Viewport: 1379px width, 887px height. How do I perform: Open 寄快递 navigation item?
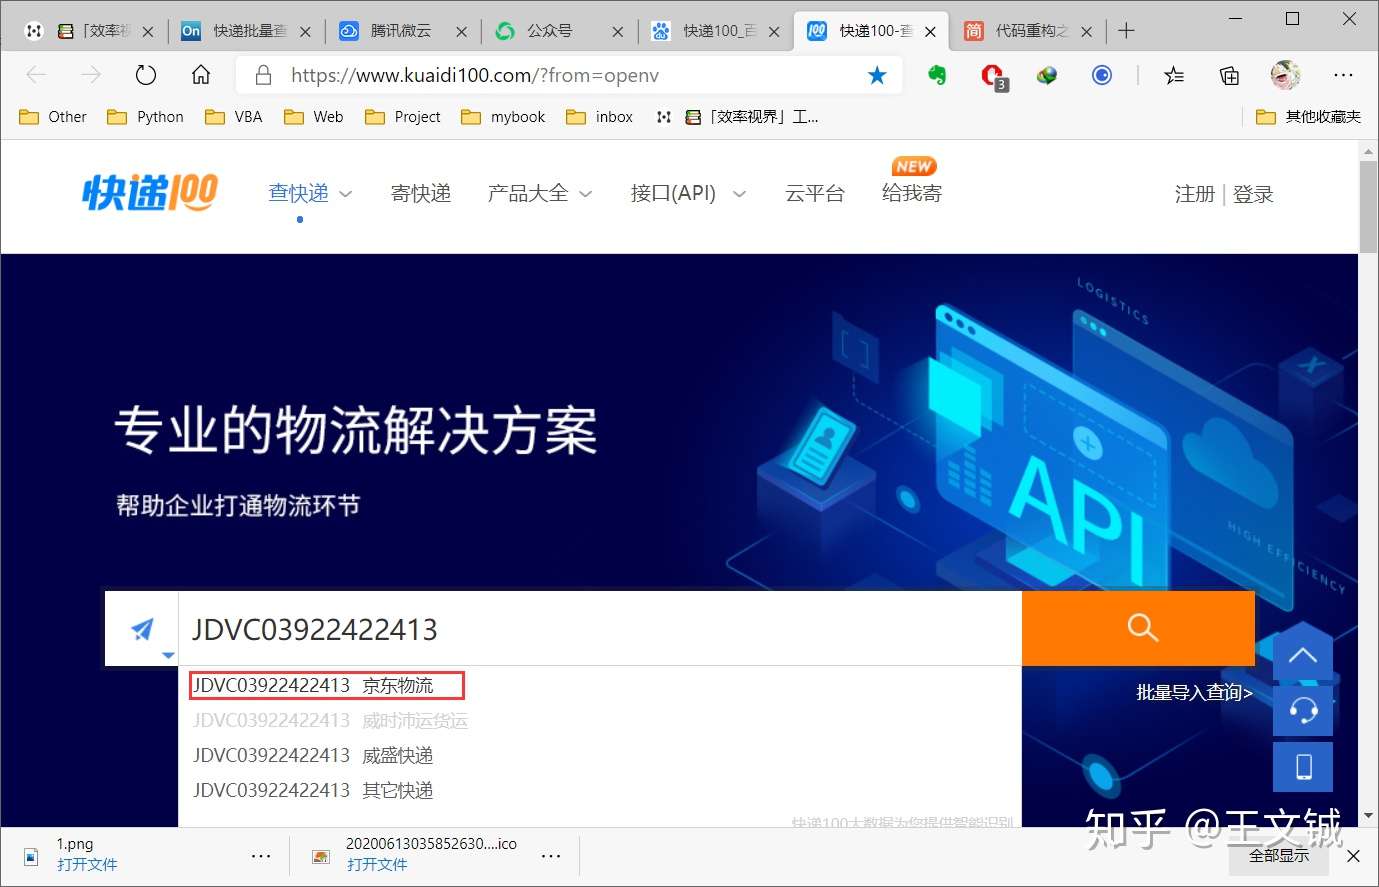tap(421, 193)
